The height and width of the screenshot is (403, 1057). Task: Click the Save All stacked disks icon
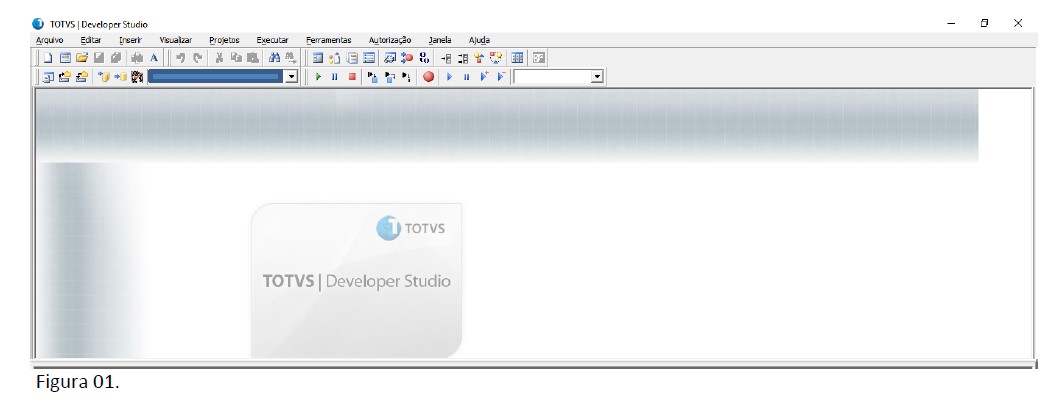coord(116,58)
